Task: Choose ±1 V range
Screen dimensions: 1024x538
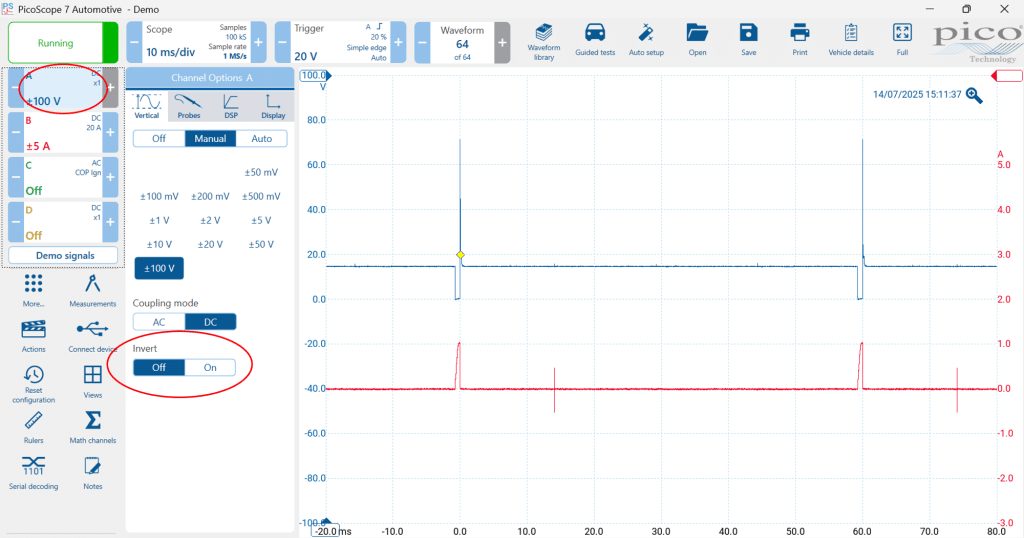Action: point(159,221)
